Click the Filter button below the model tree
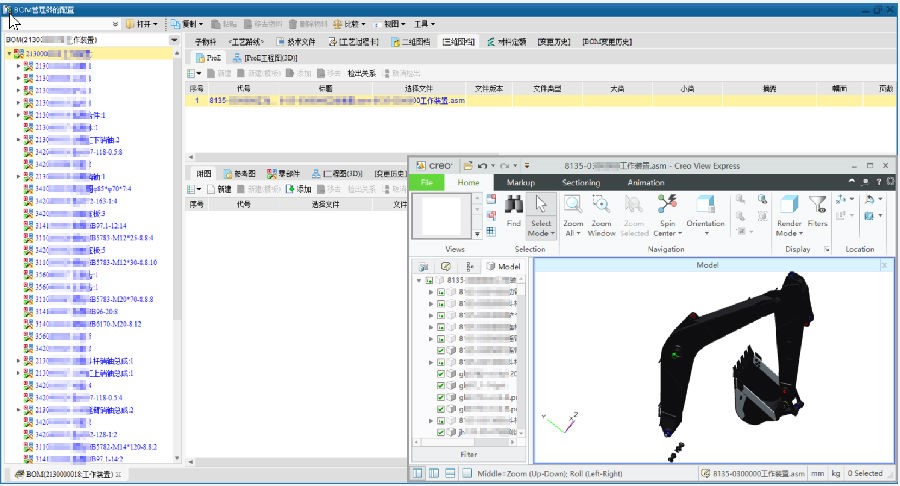Screen dimensions: 900x486 click(468, 454)
